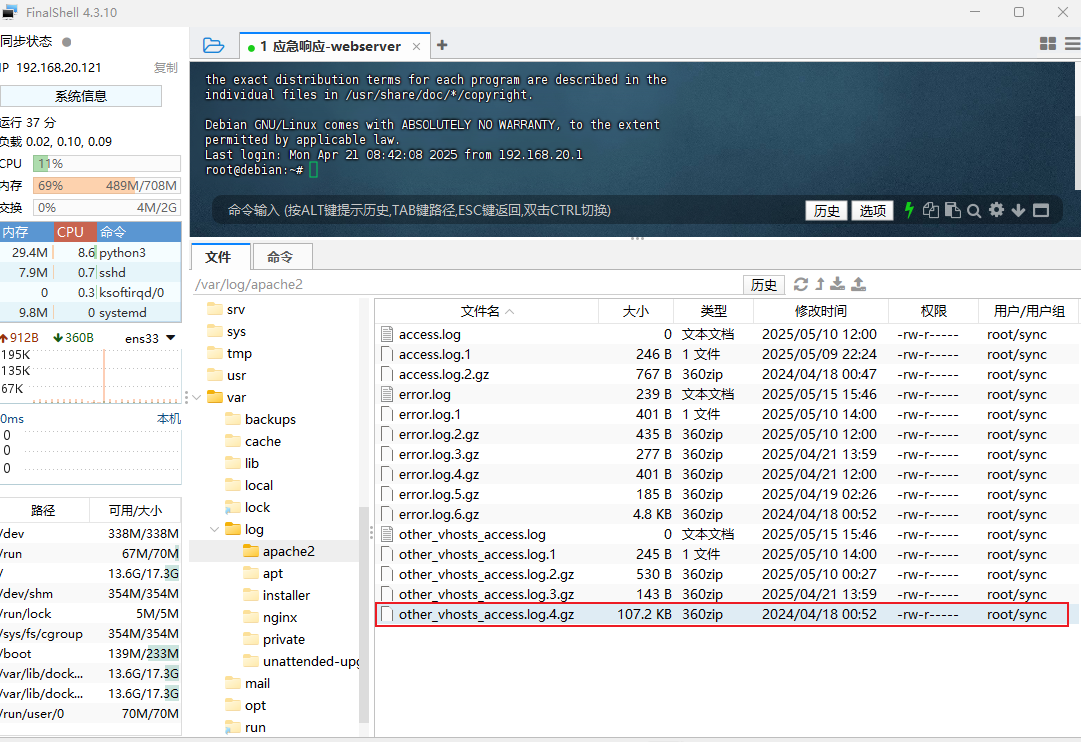
Task: Open terminal settings gear icon
Action: (996, 210)
